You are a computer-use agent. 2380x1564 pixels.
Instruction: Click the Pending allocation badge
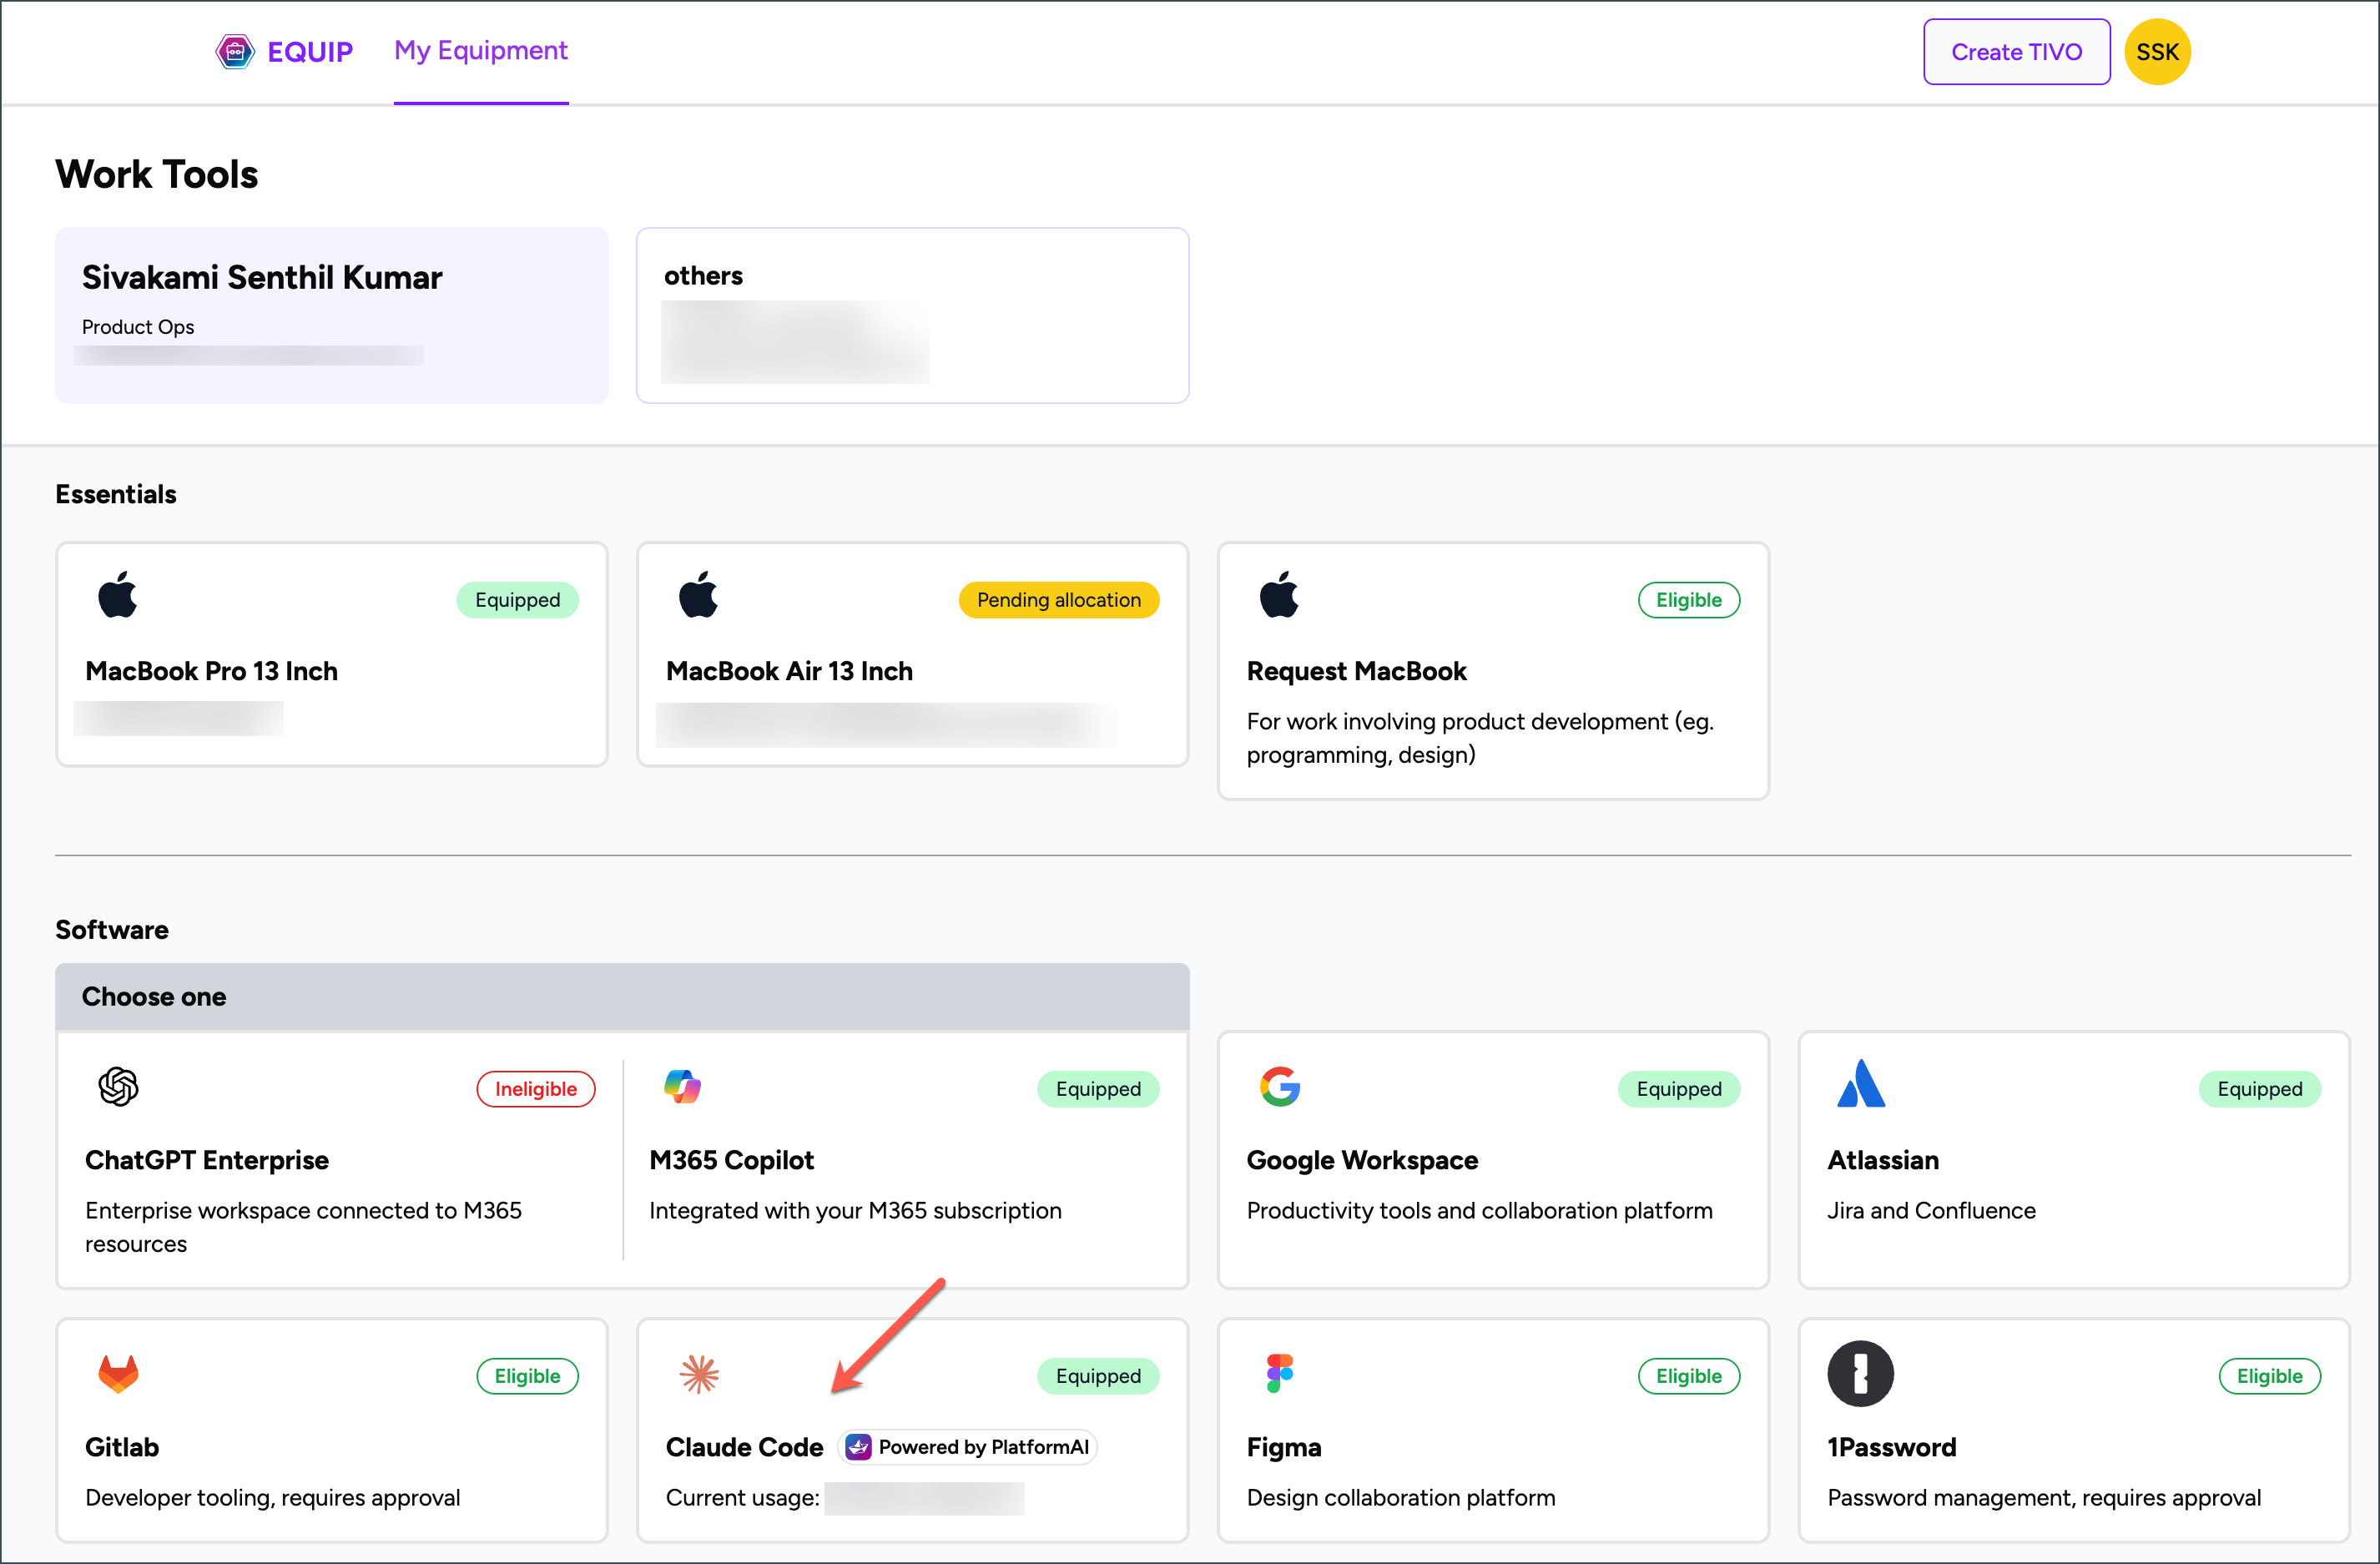pyautogui.click(x=1059, y=600)
